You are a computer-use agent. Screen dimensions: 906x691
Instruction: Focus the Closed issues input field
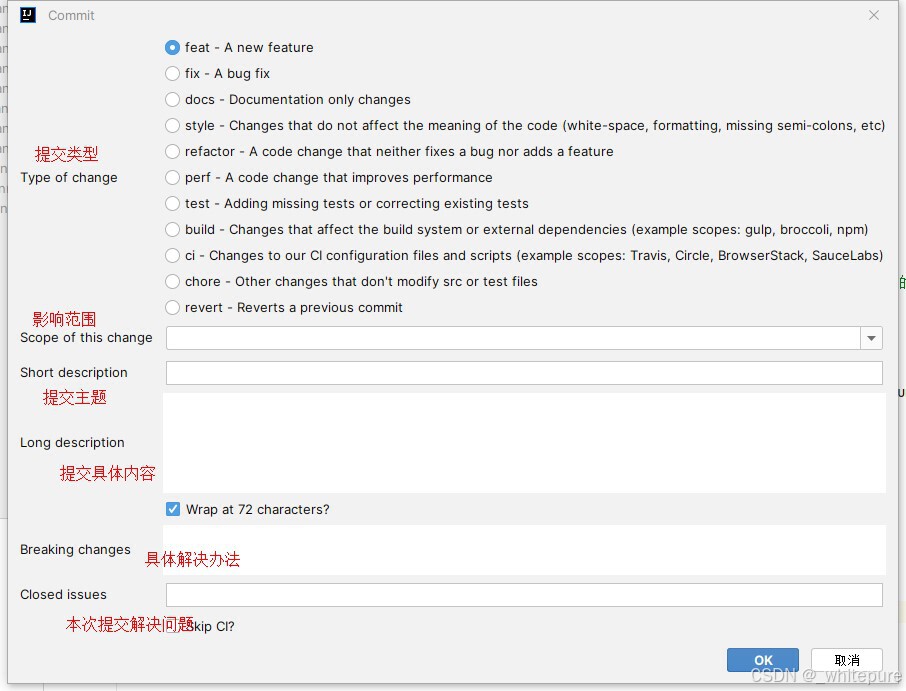coord(524,595)
